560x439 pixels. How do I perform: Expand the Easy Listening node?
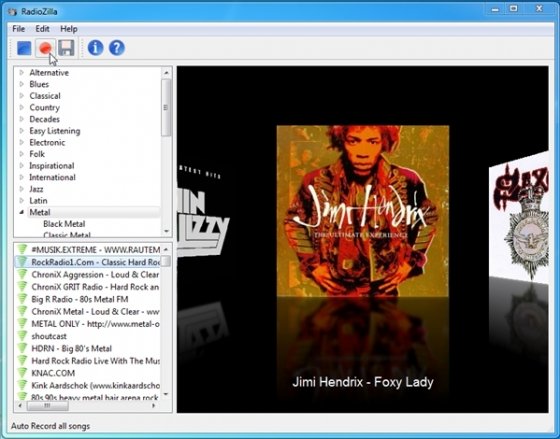pyautogui.click(x=22, y=131)
